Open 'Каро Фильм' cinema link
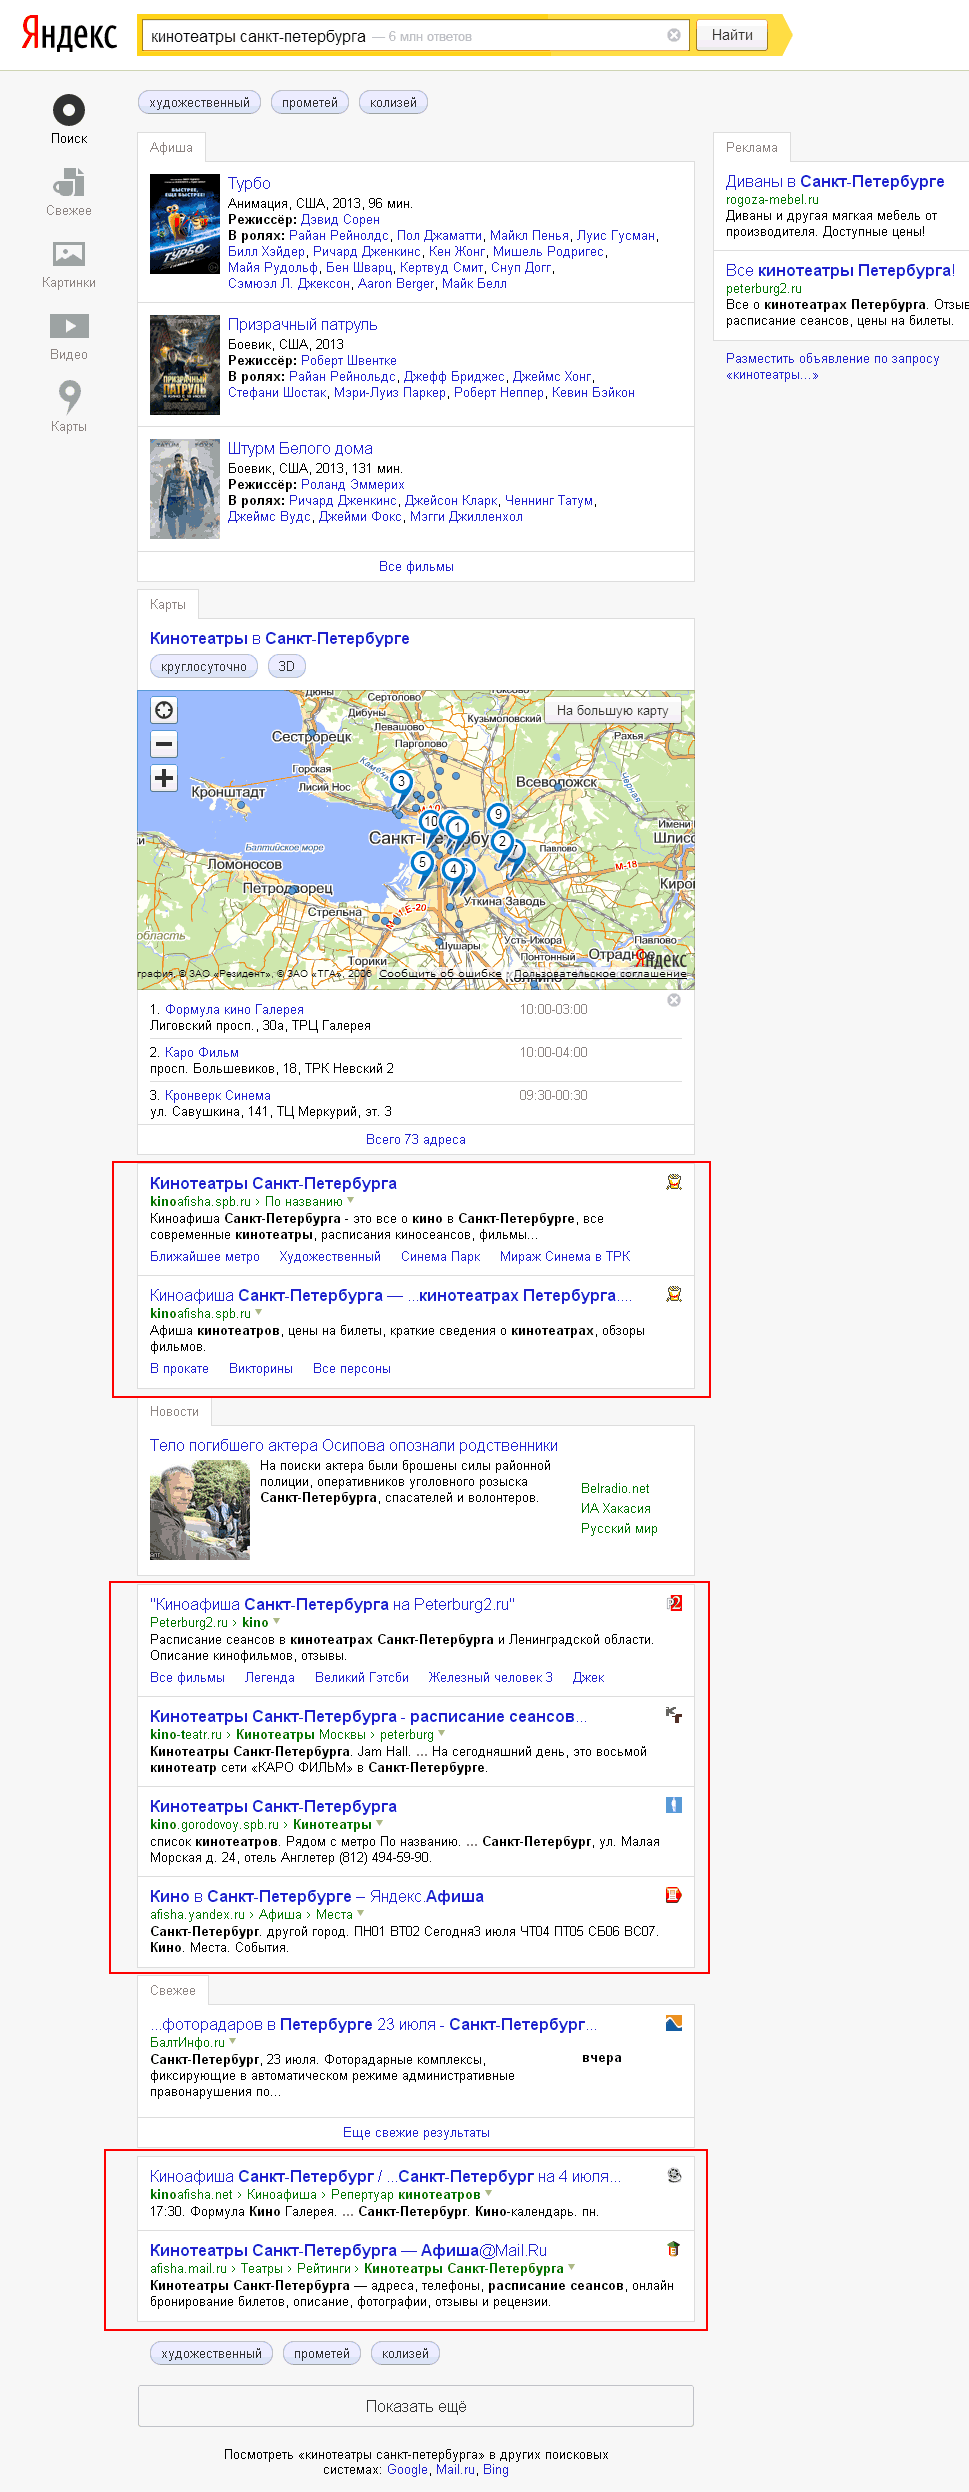 [x=202, y=1052]
